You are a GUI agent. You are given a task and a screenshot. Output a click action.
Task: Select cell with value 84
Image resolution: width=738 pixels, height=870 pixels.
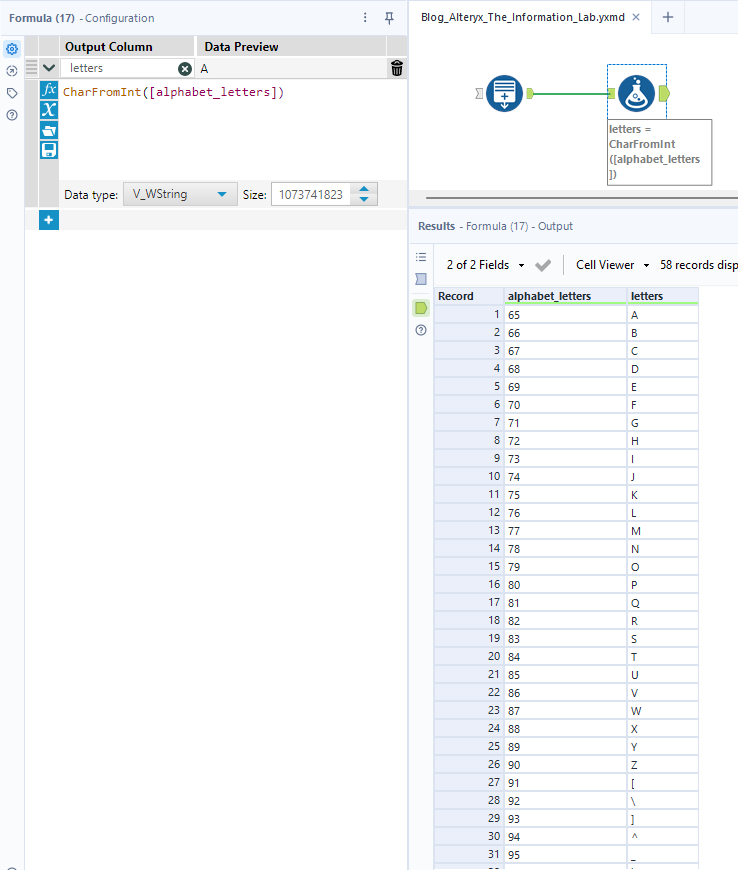[565, 656]
